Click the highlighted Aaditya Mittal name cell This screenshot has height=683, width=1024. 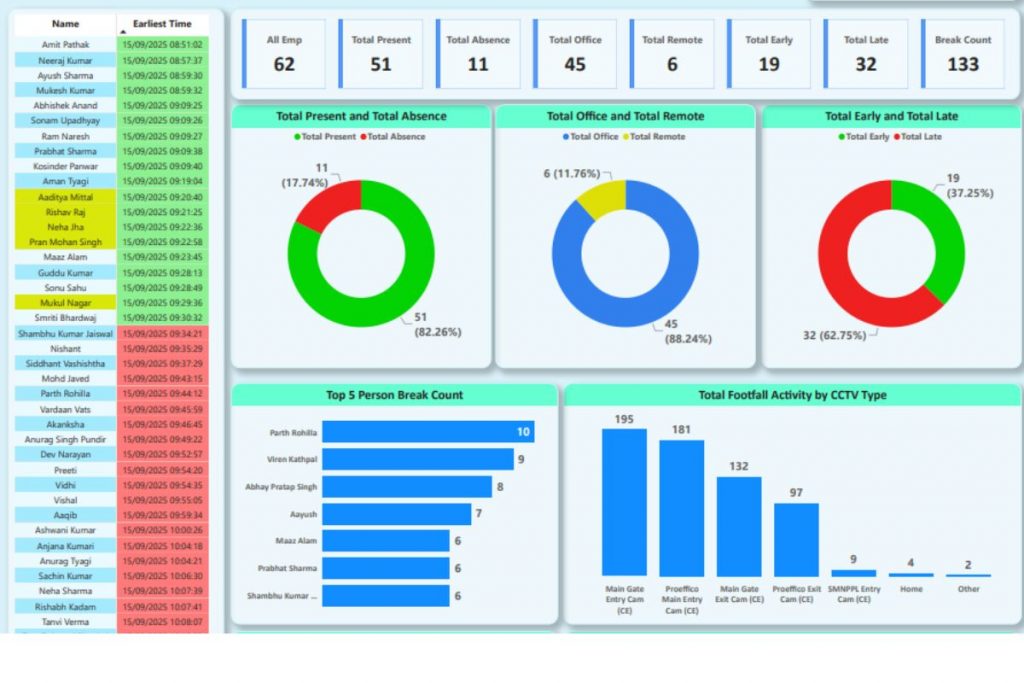66,197
